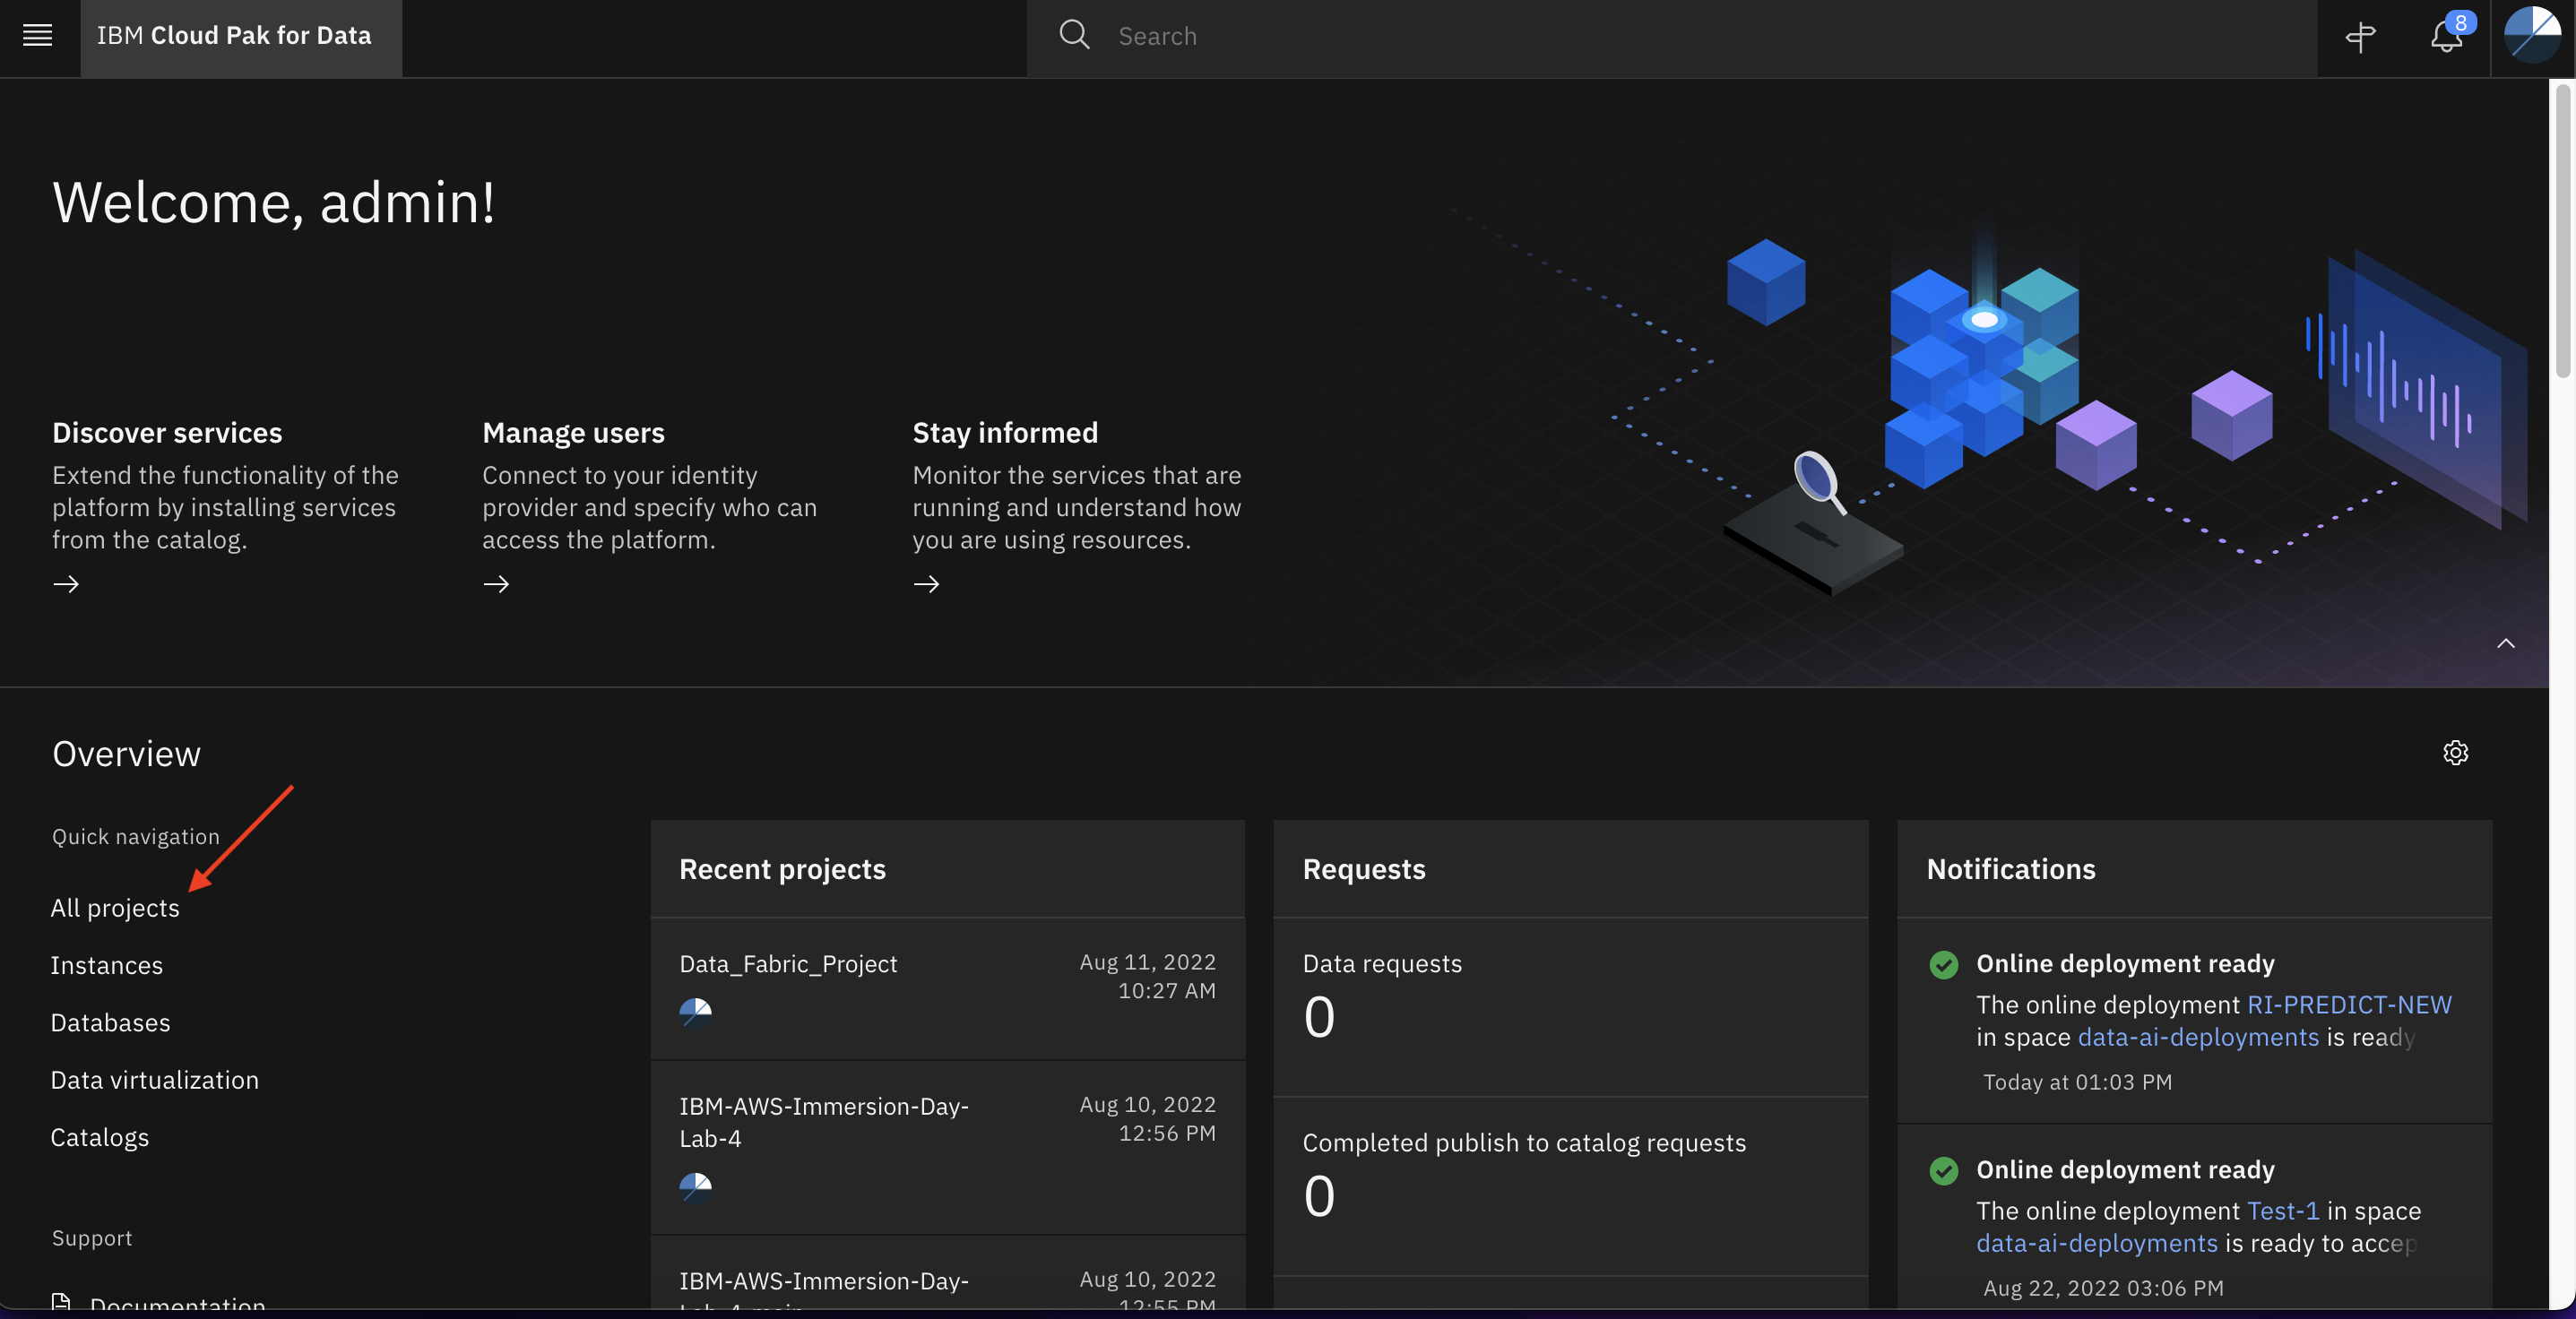Open the Test-1 deployment link
Viewport: 2576px width, 1319px height.
2283,1210
